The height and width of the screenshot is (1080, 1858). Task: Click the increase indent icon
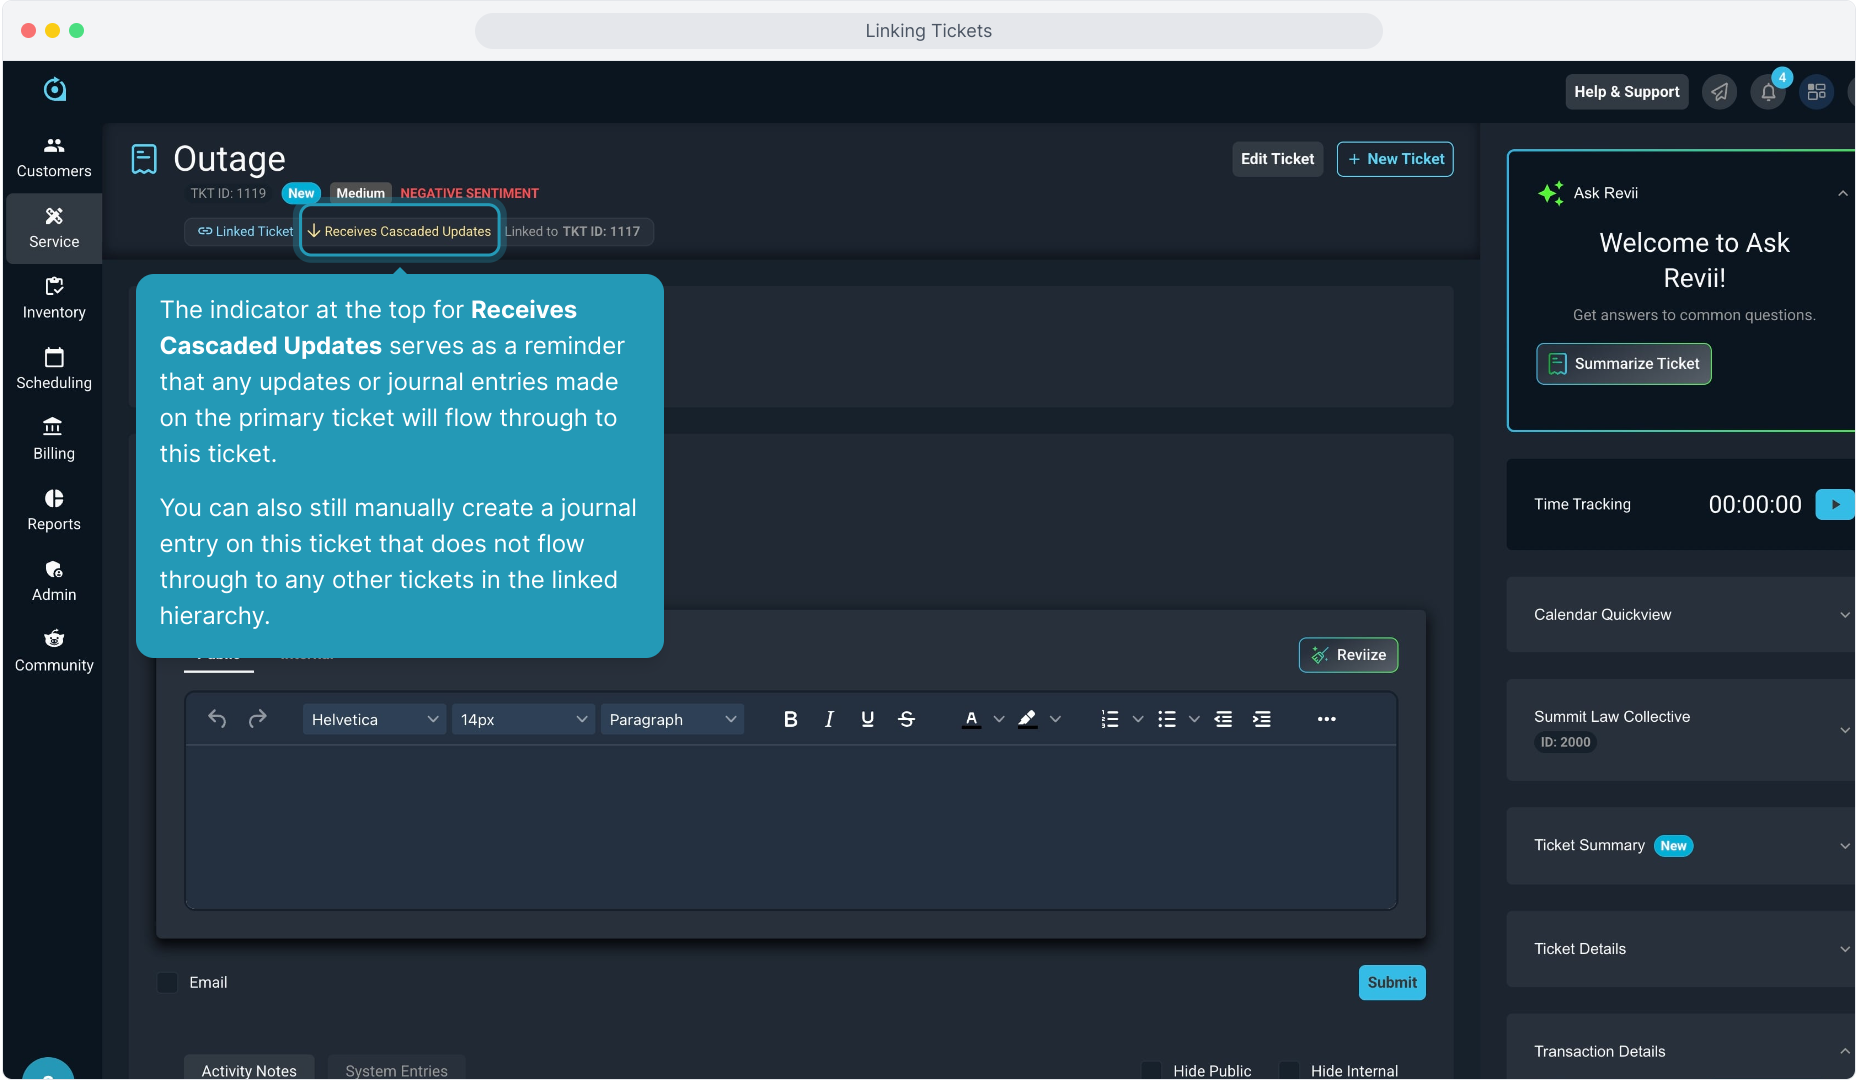tap(1262, 719)
